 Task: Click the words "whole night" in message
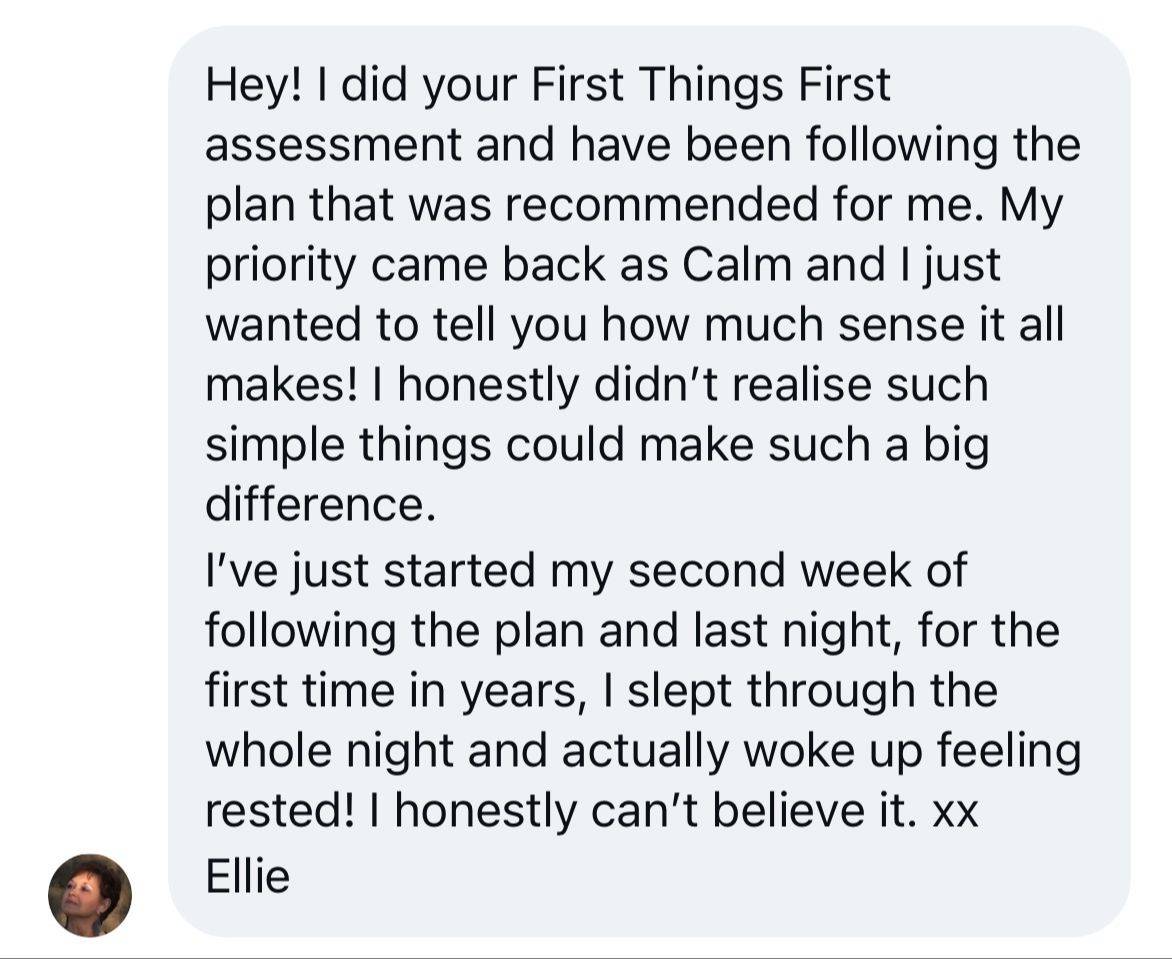(330, 753)
